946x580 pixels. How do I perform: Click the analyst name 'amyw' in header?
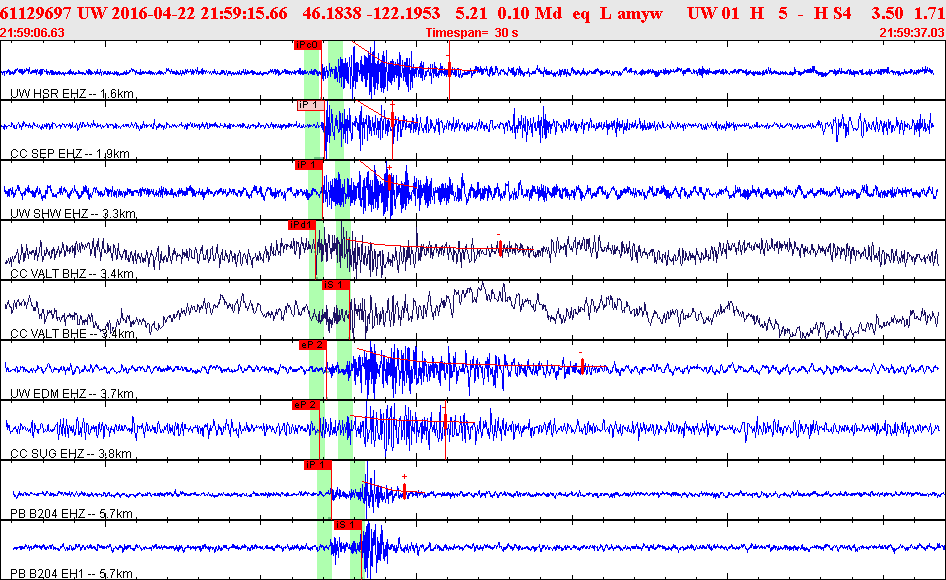pos(640,14)
